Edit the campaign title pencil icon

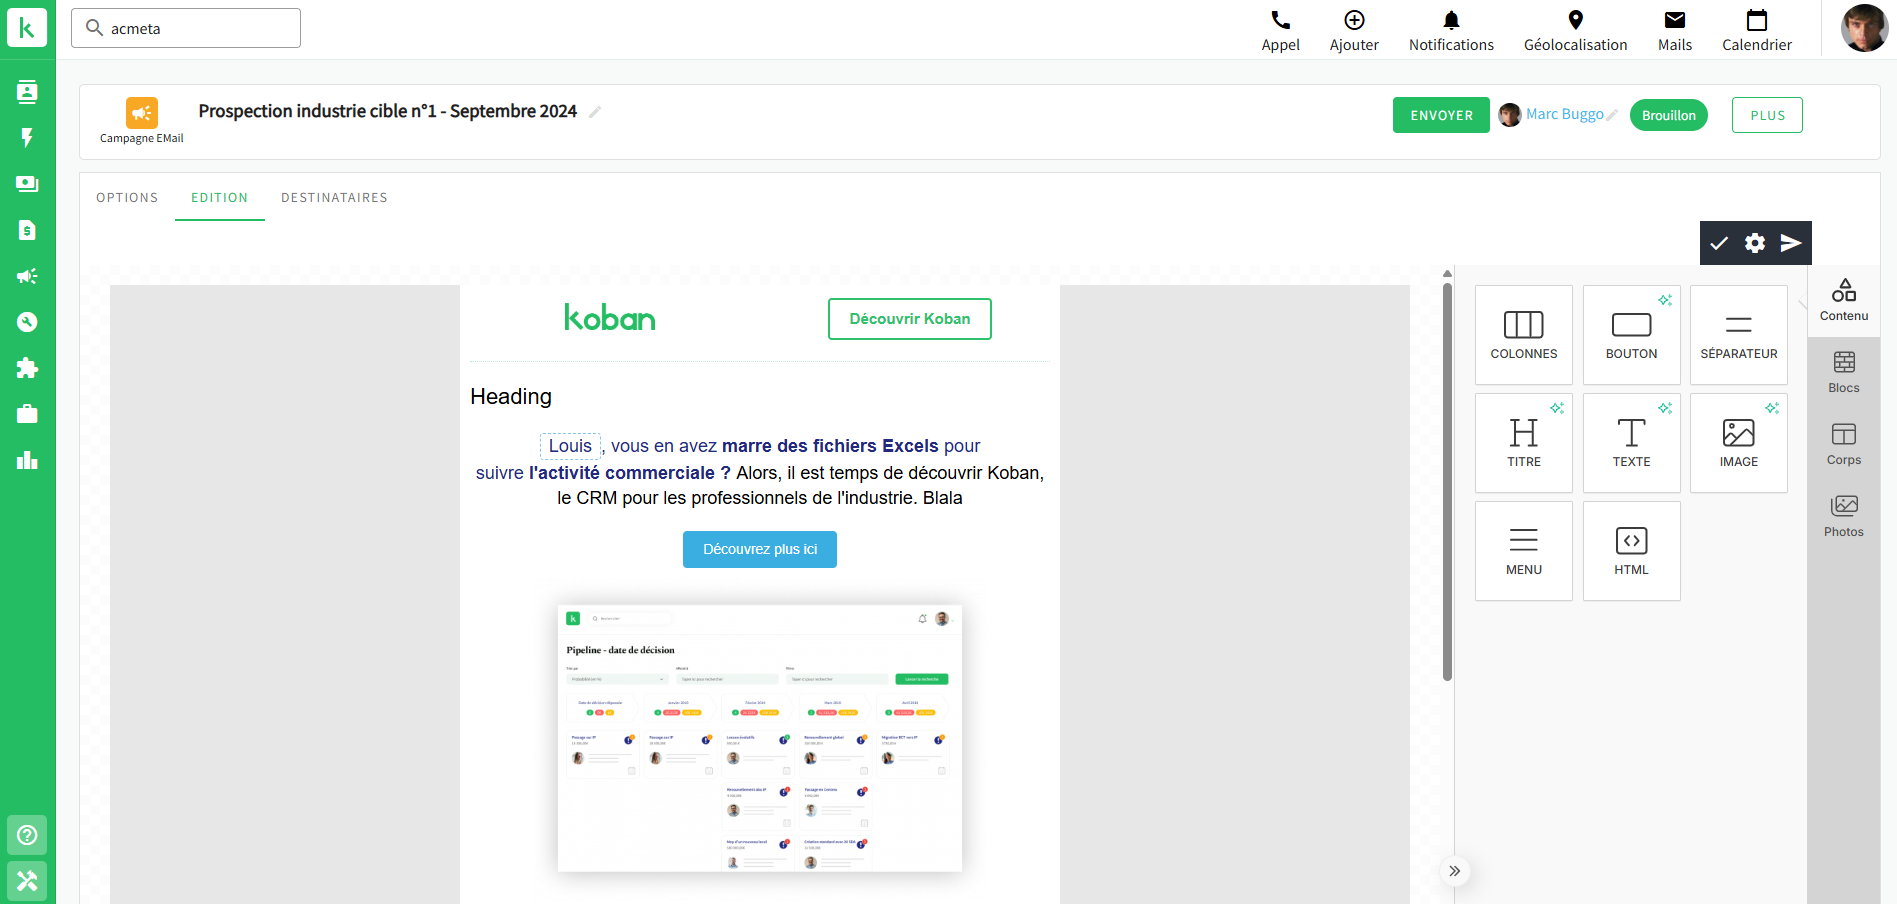coord(595,112)
